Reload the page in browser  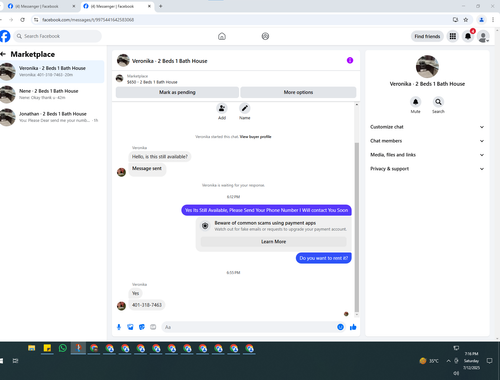click(x=22, y=20)
